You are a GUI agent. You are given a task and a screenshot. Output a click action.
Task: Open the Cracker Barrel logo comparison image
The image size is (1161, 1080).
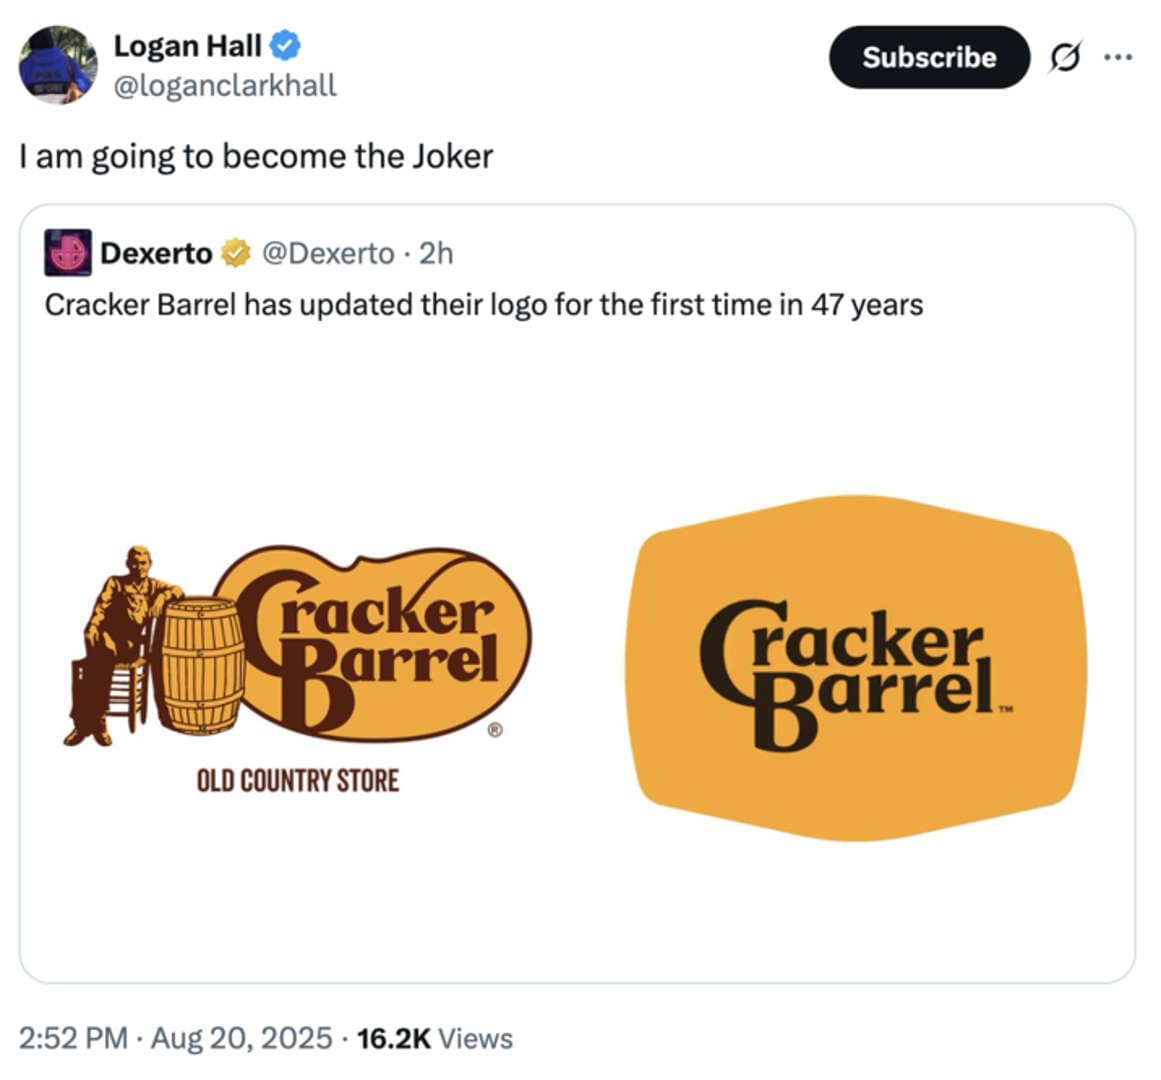(x=580, y=660)
